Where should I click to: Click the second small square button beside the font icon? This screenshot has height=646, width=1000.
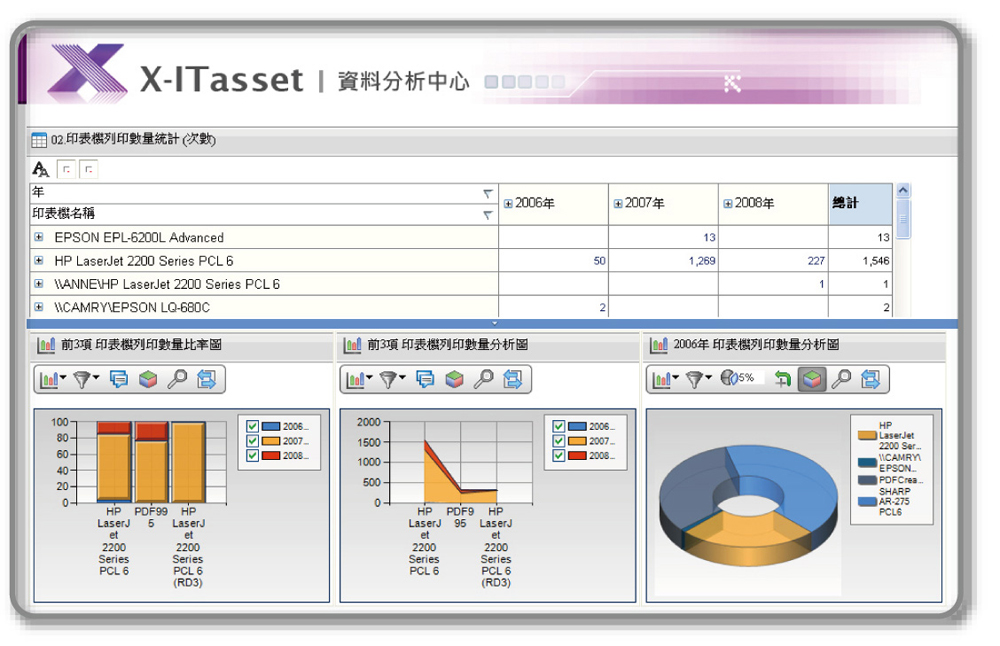pos(89,170)
